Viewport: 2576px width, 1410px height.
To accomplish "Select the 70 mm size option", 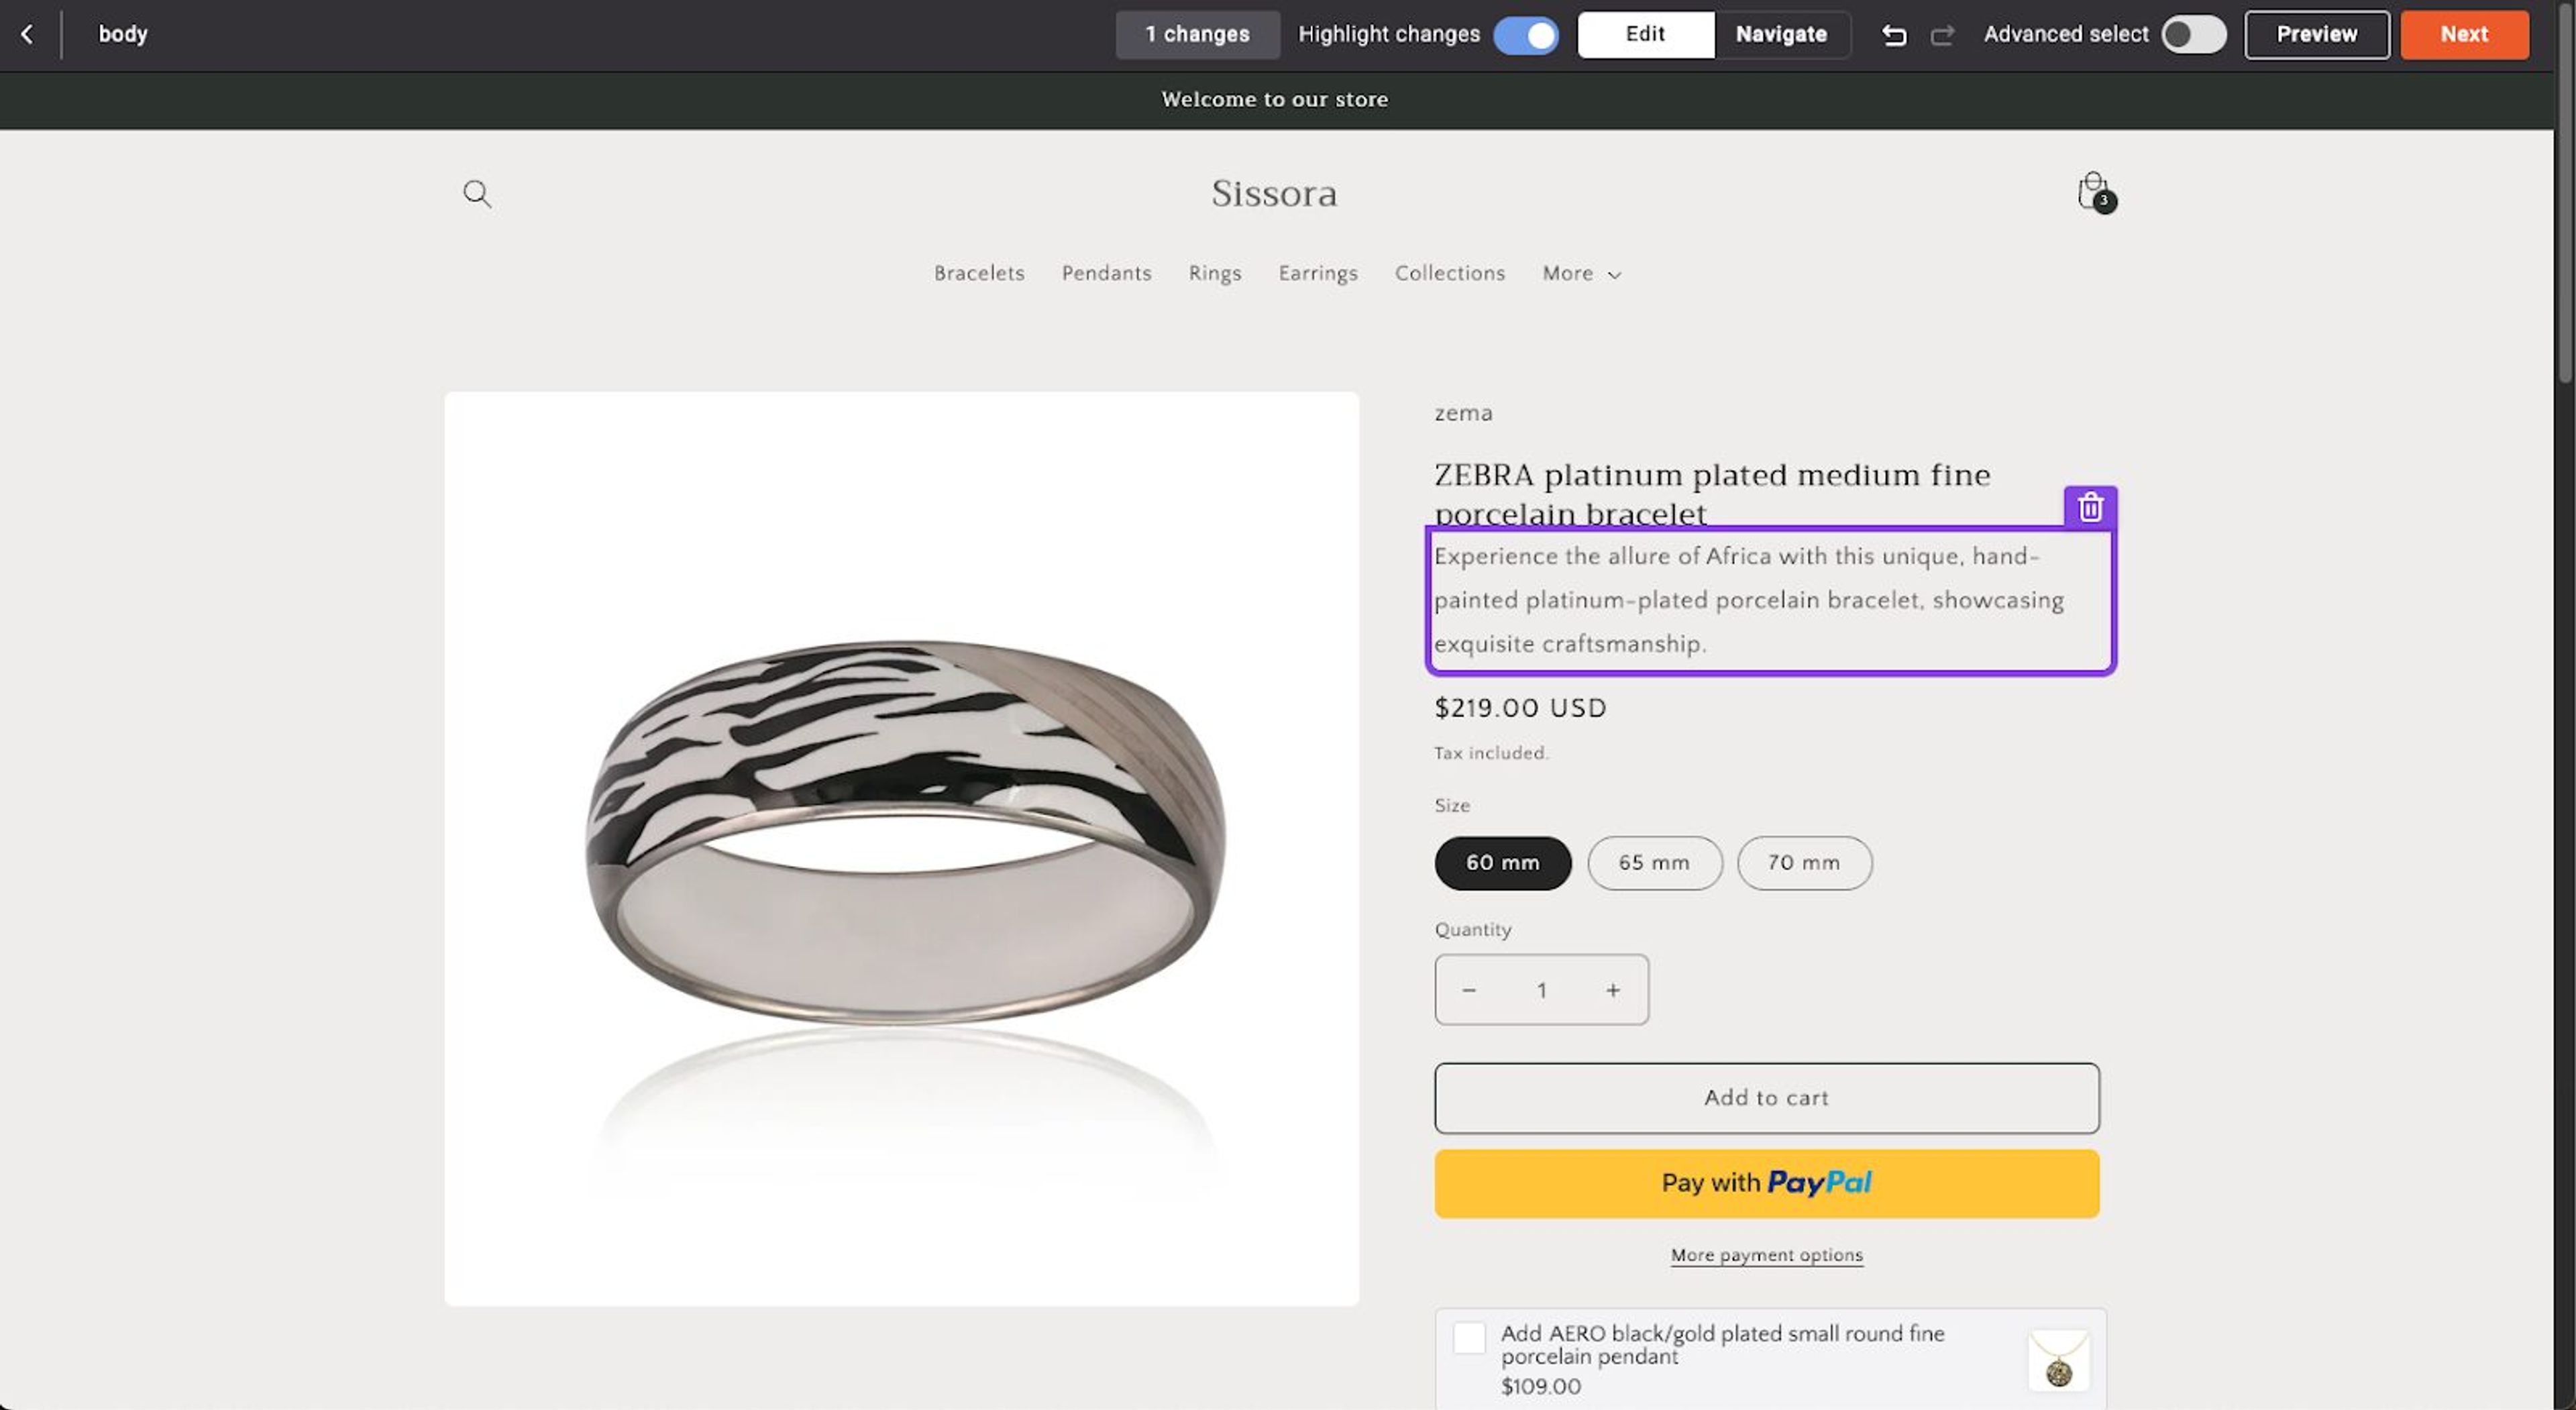I will 1804,862.
